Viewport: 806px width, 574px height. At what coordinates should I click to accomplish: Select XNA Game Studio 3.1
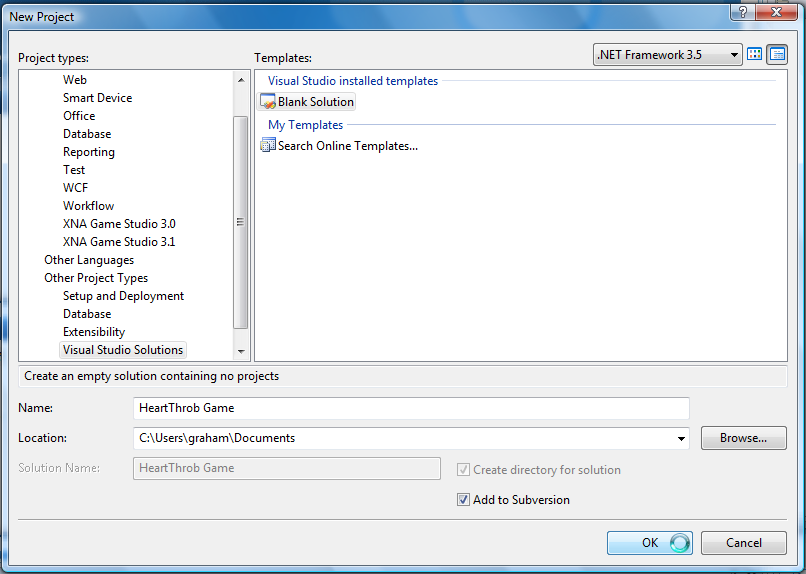[119, 242]
